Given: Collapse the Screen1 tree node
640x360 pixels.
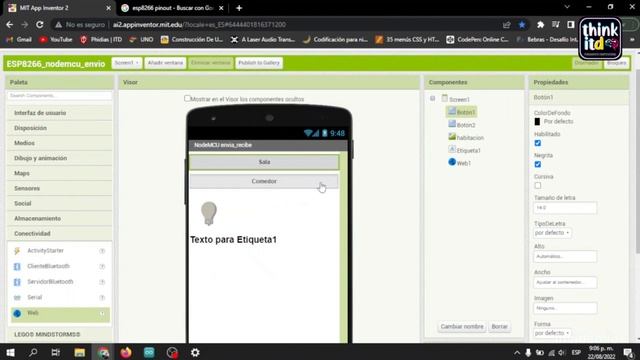Looking at the screenshot, I should point(432,98).
